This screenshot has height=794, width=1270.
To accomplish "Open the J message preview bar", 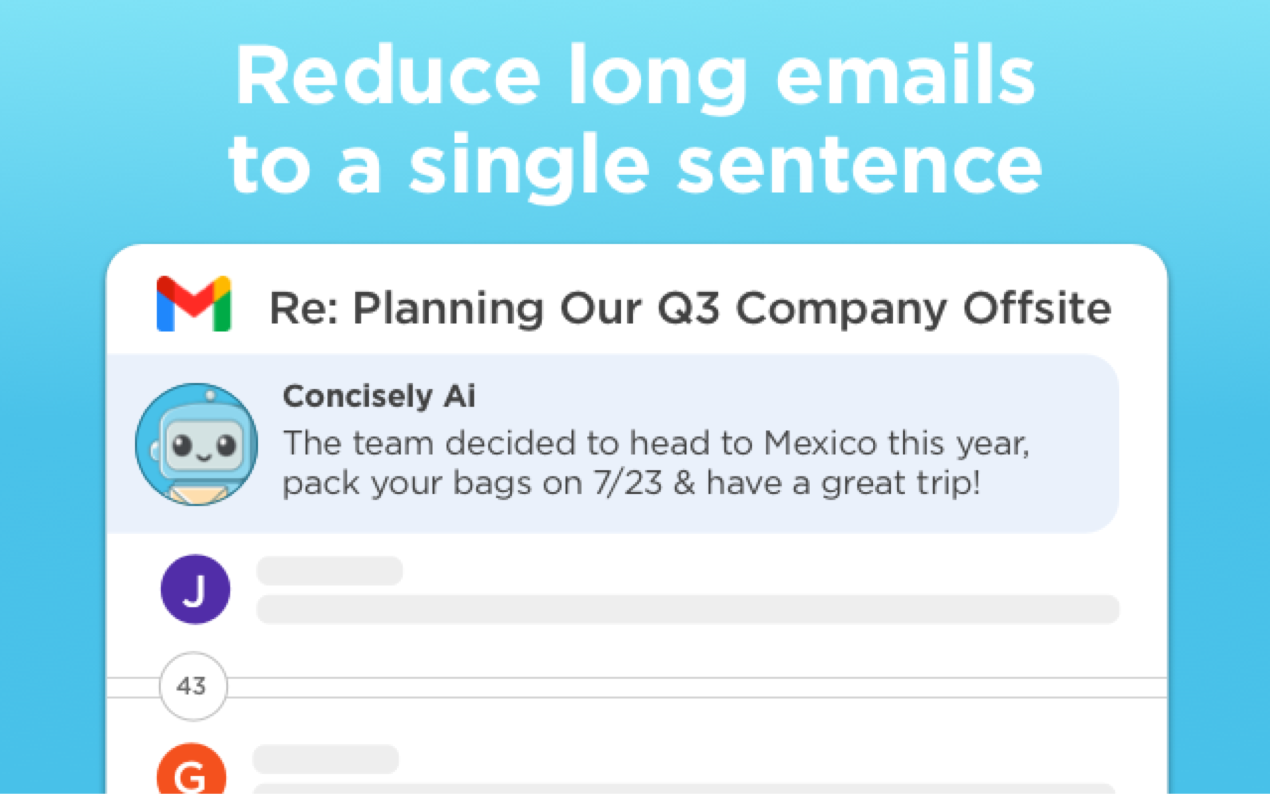I will pos(687,609).
